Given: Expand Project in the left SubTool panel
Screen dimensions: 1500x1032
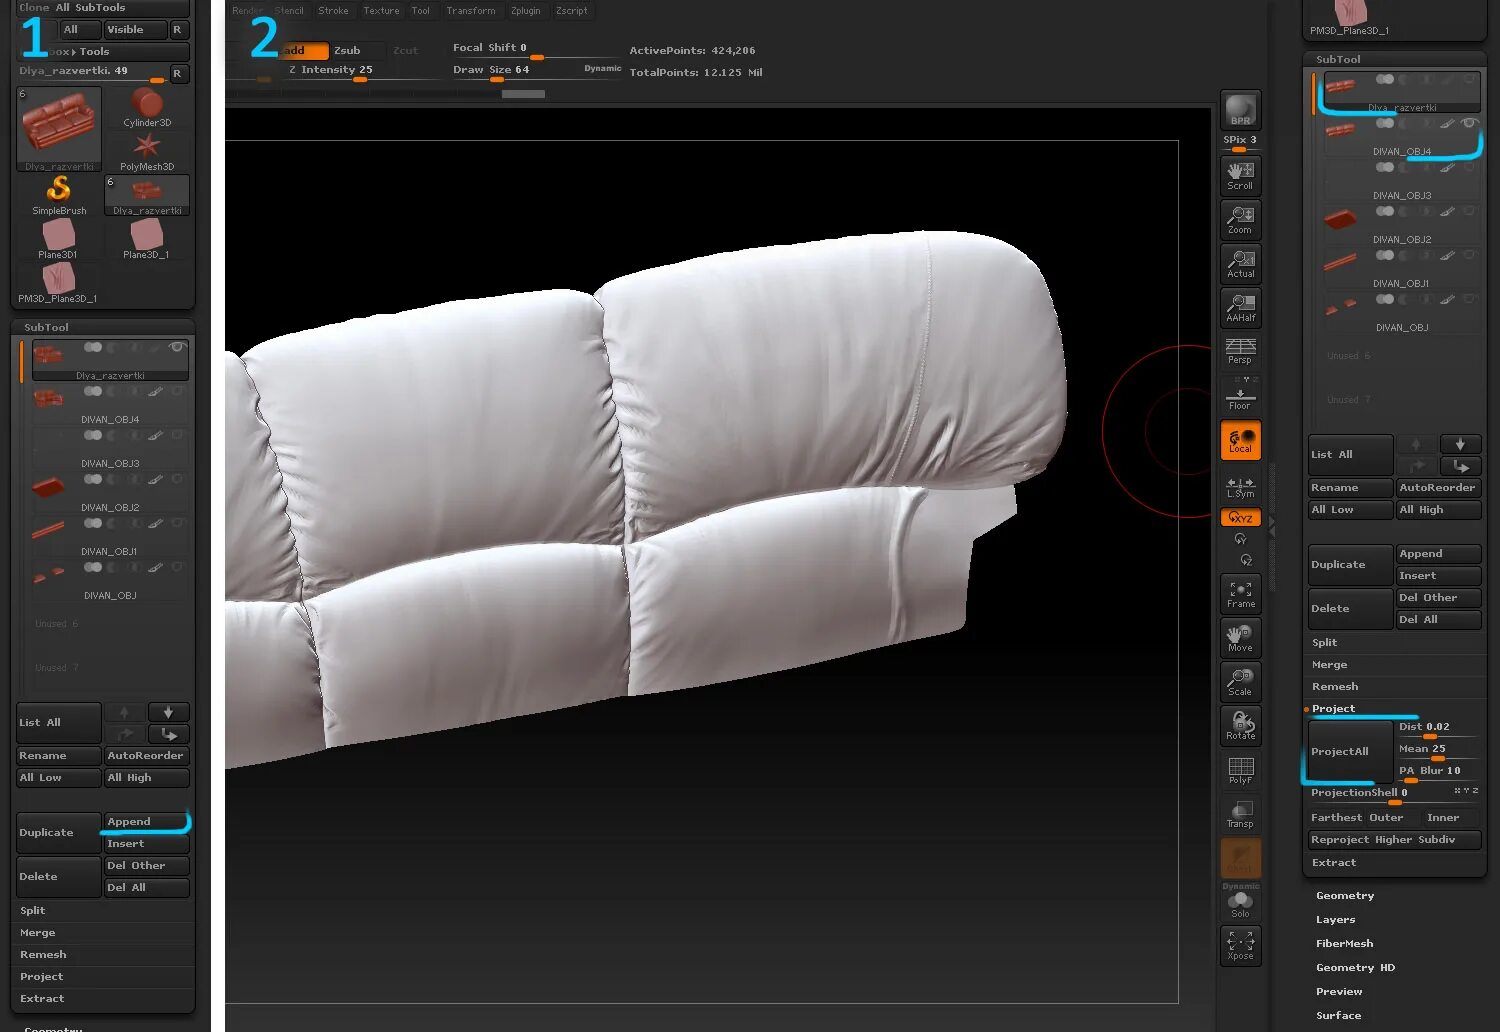Looking at the screenshot, I should (41, 976).
